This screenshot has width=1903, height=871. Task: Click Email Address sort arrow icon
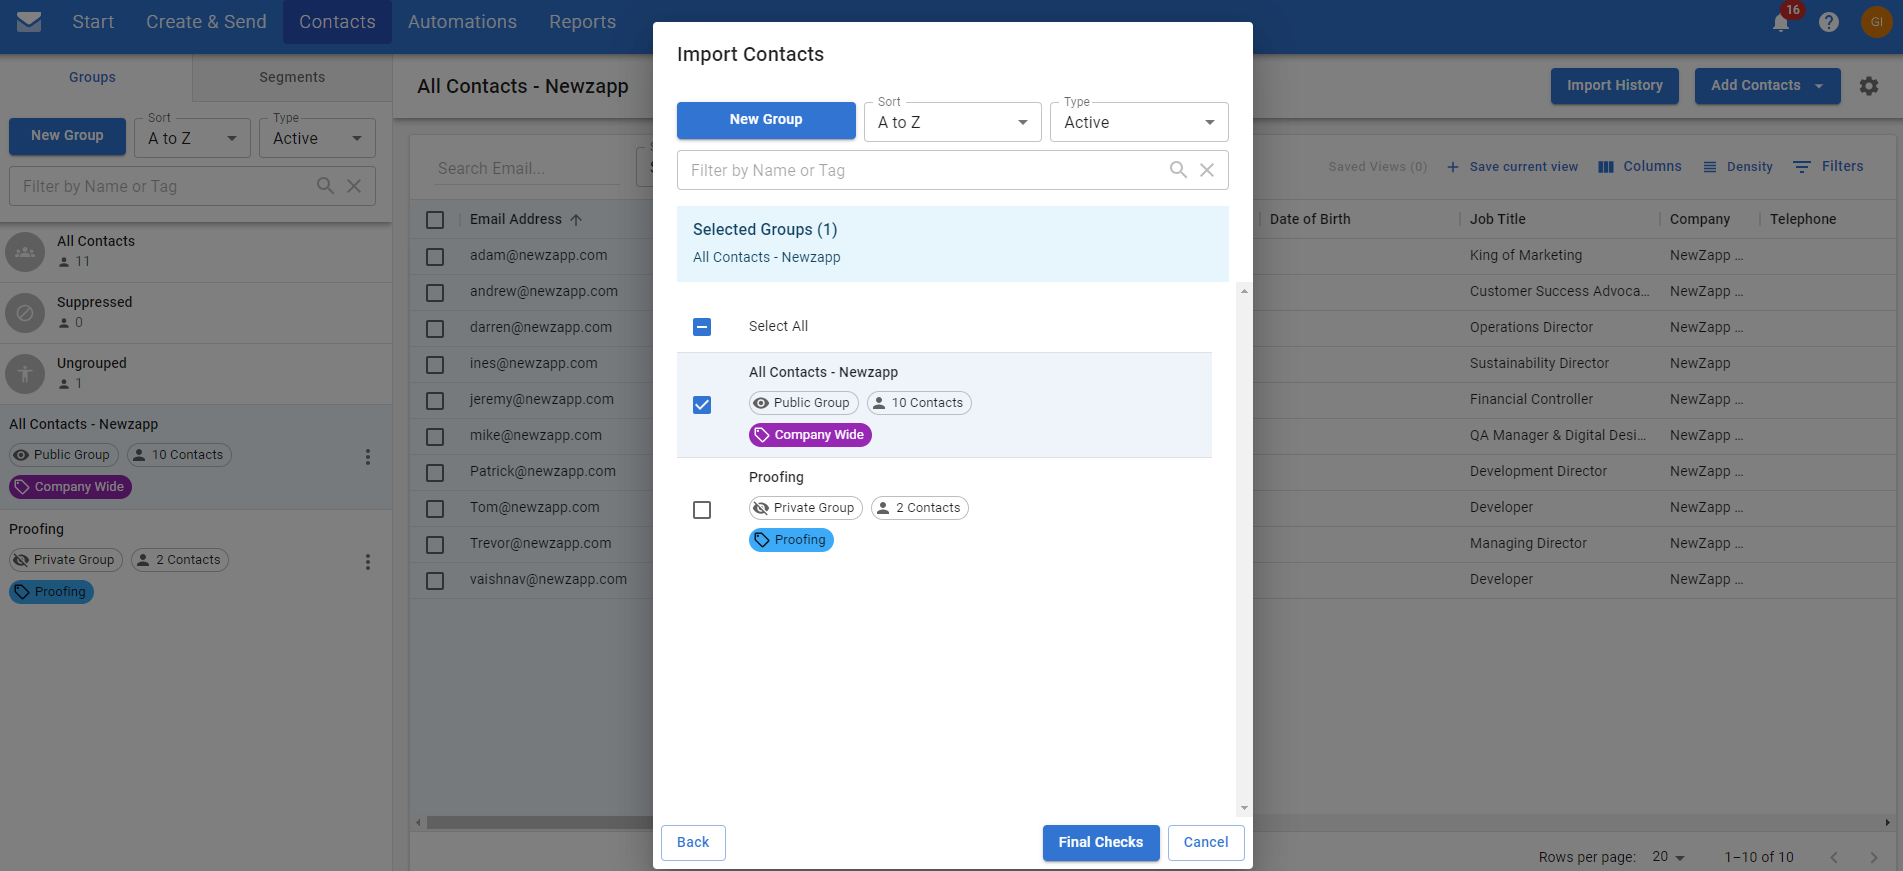click(576, 220)
